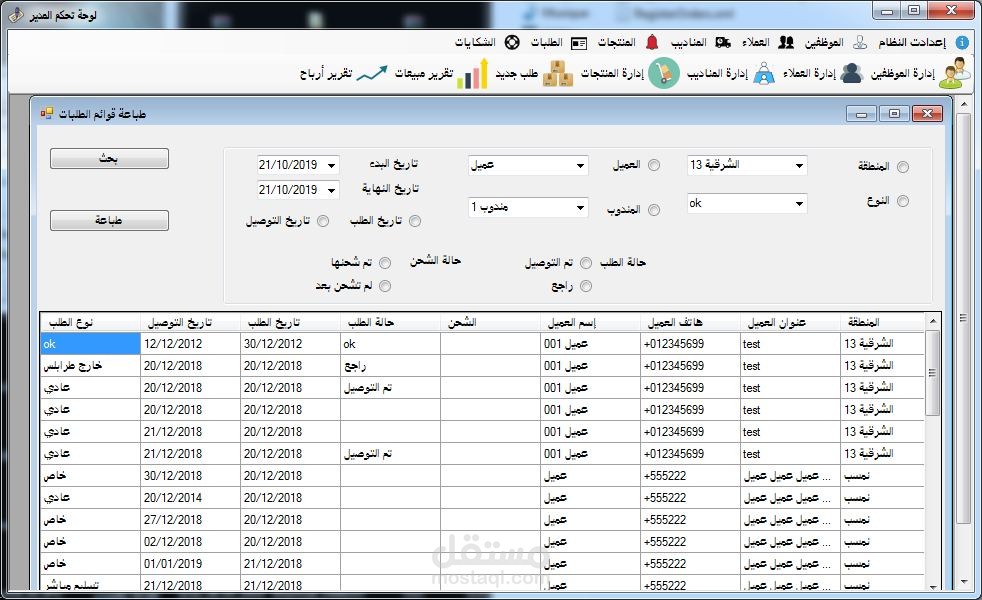The height and width of the screenshot is (600, 982).
Task: Open products management icon إدارة المنتجات
Action: pos(663,73)
